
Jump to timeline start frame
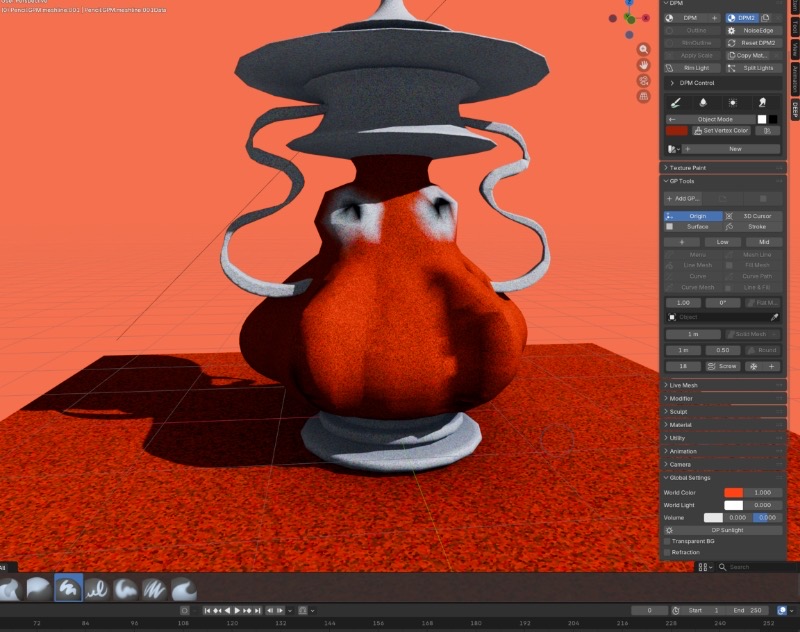[x=207, y=611]
